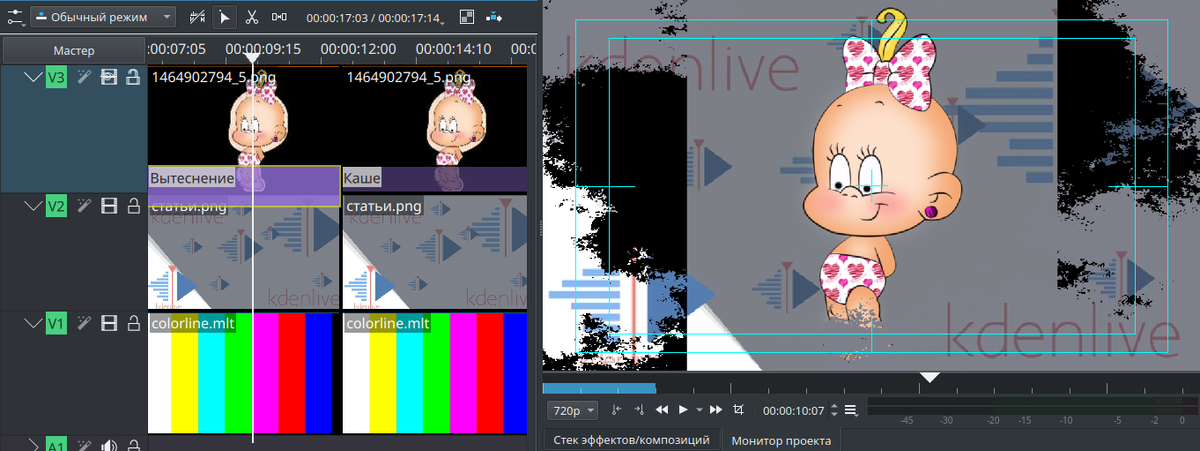This screenshot has height=451, width=1200.
Task: Select the spacer tool
Action: [x=279, y=17]
